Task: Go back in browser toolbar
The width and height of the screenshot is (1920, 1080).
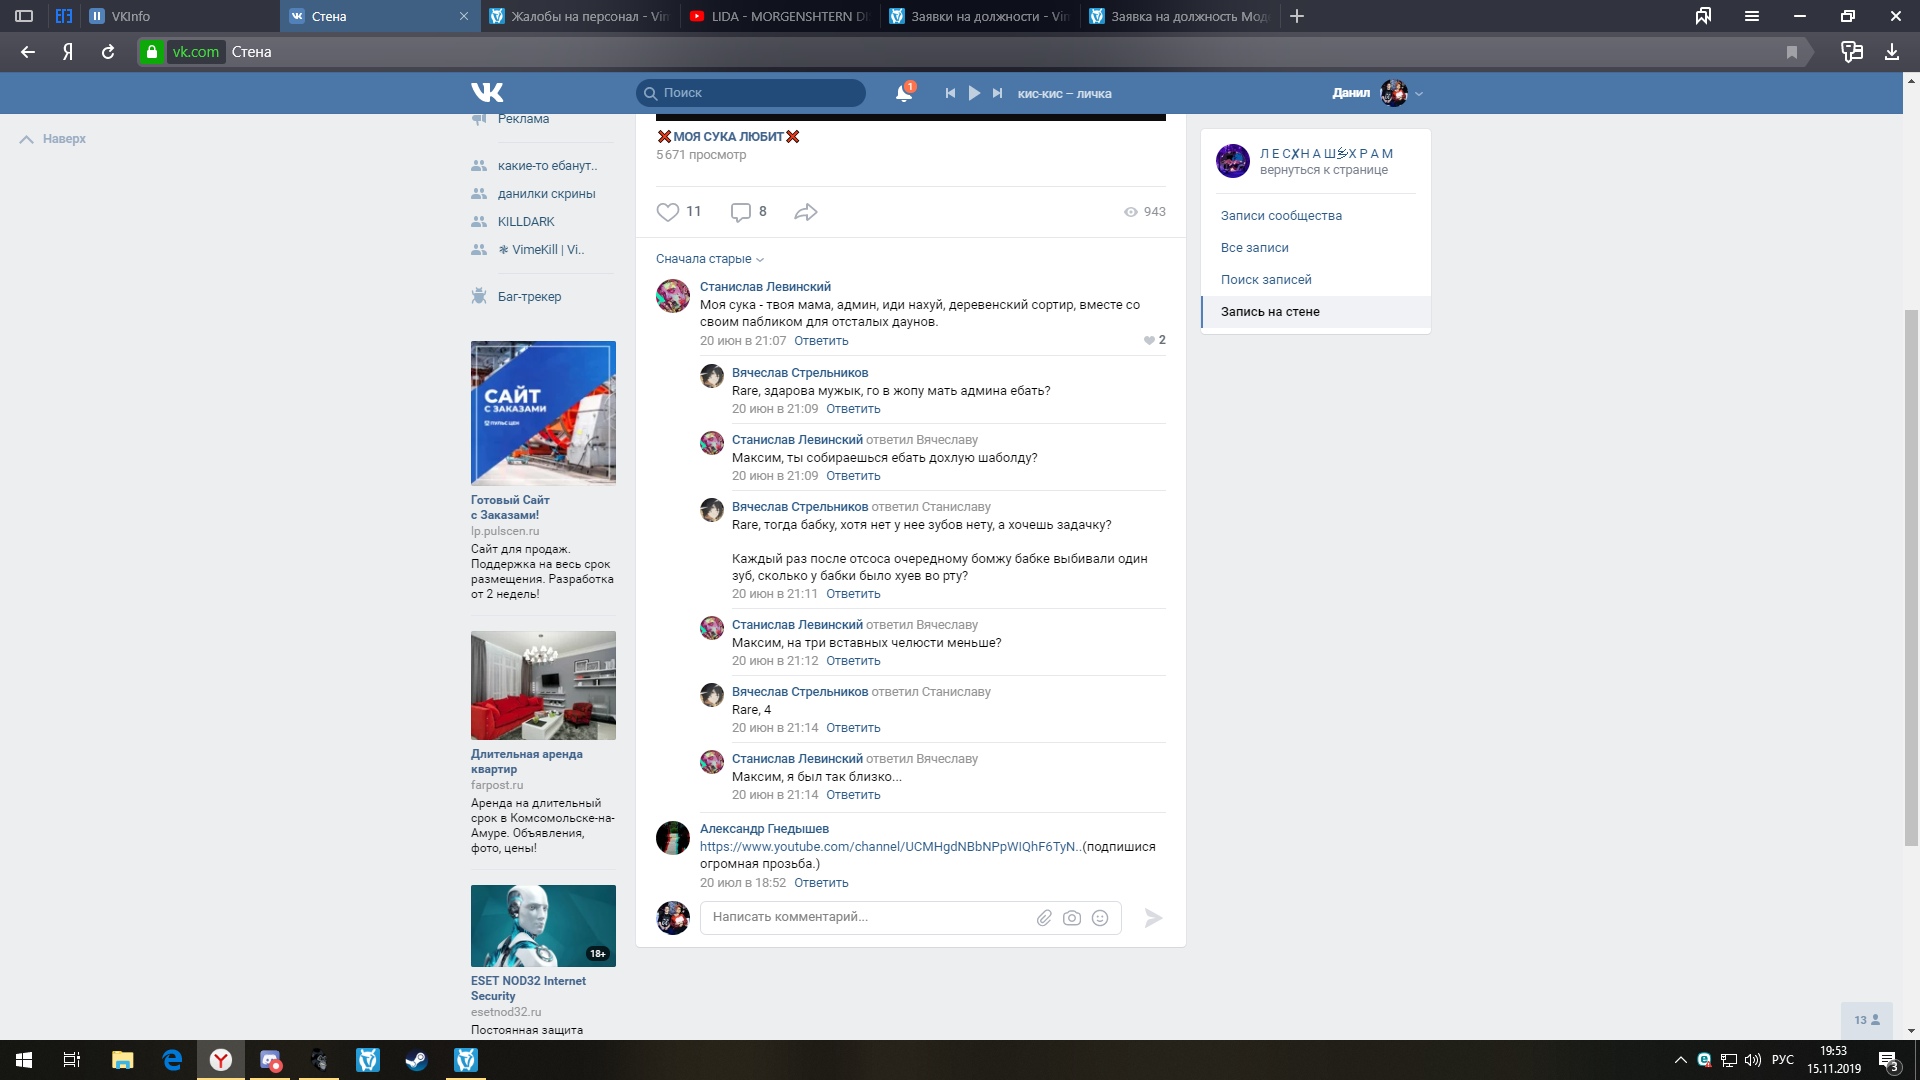Action: (28, 52)
